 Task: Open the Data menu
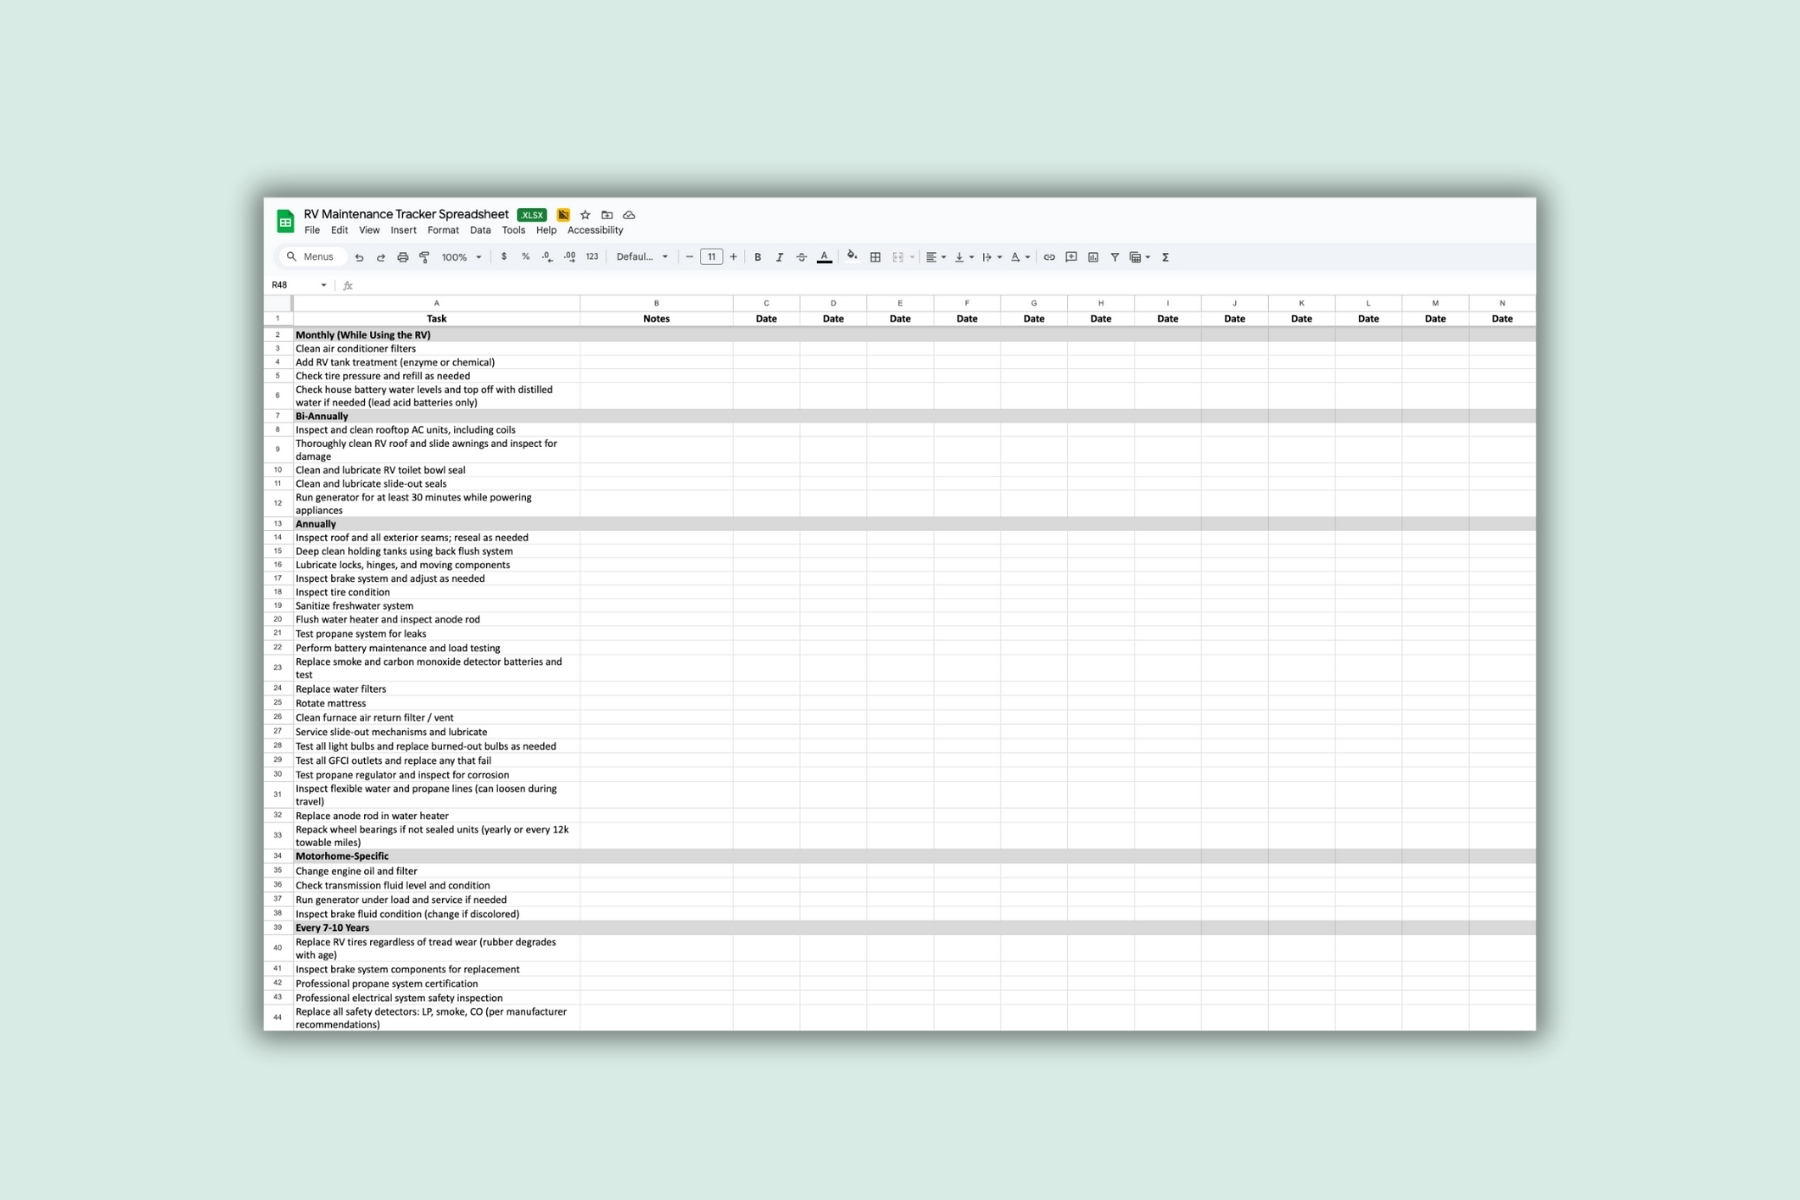[480, 230]
